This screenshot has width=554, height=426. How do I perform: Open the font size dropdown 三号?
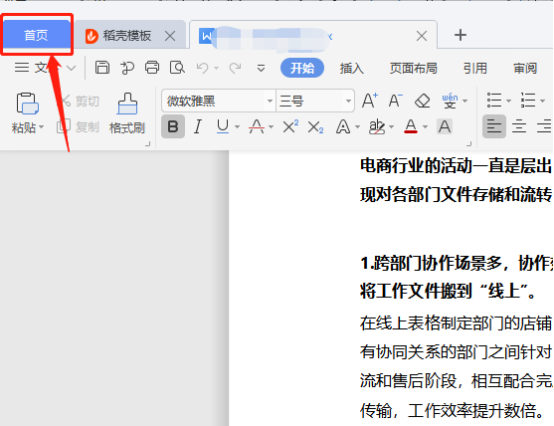(x=315, y=101)
